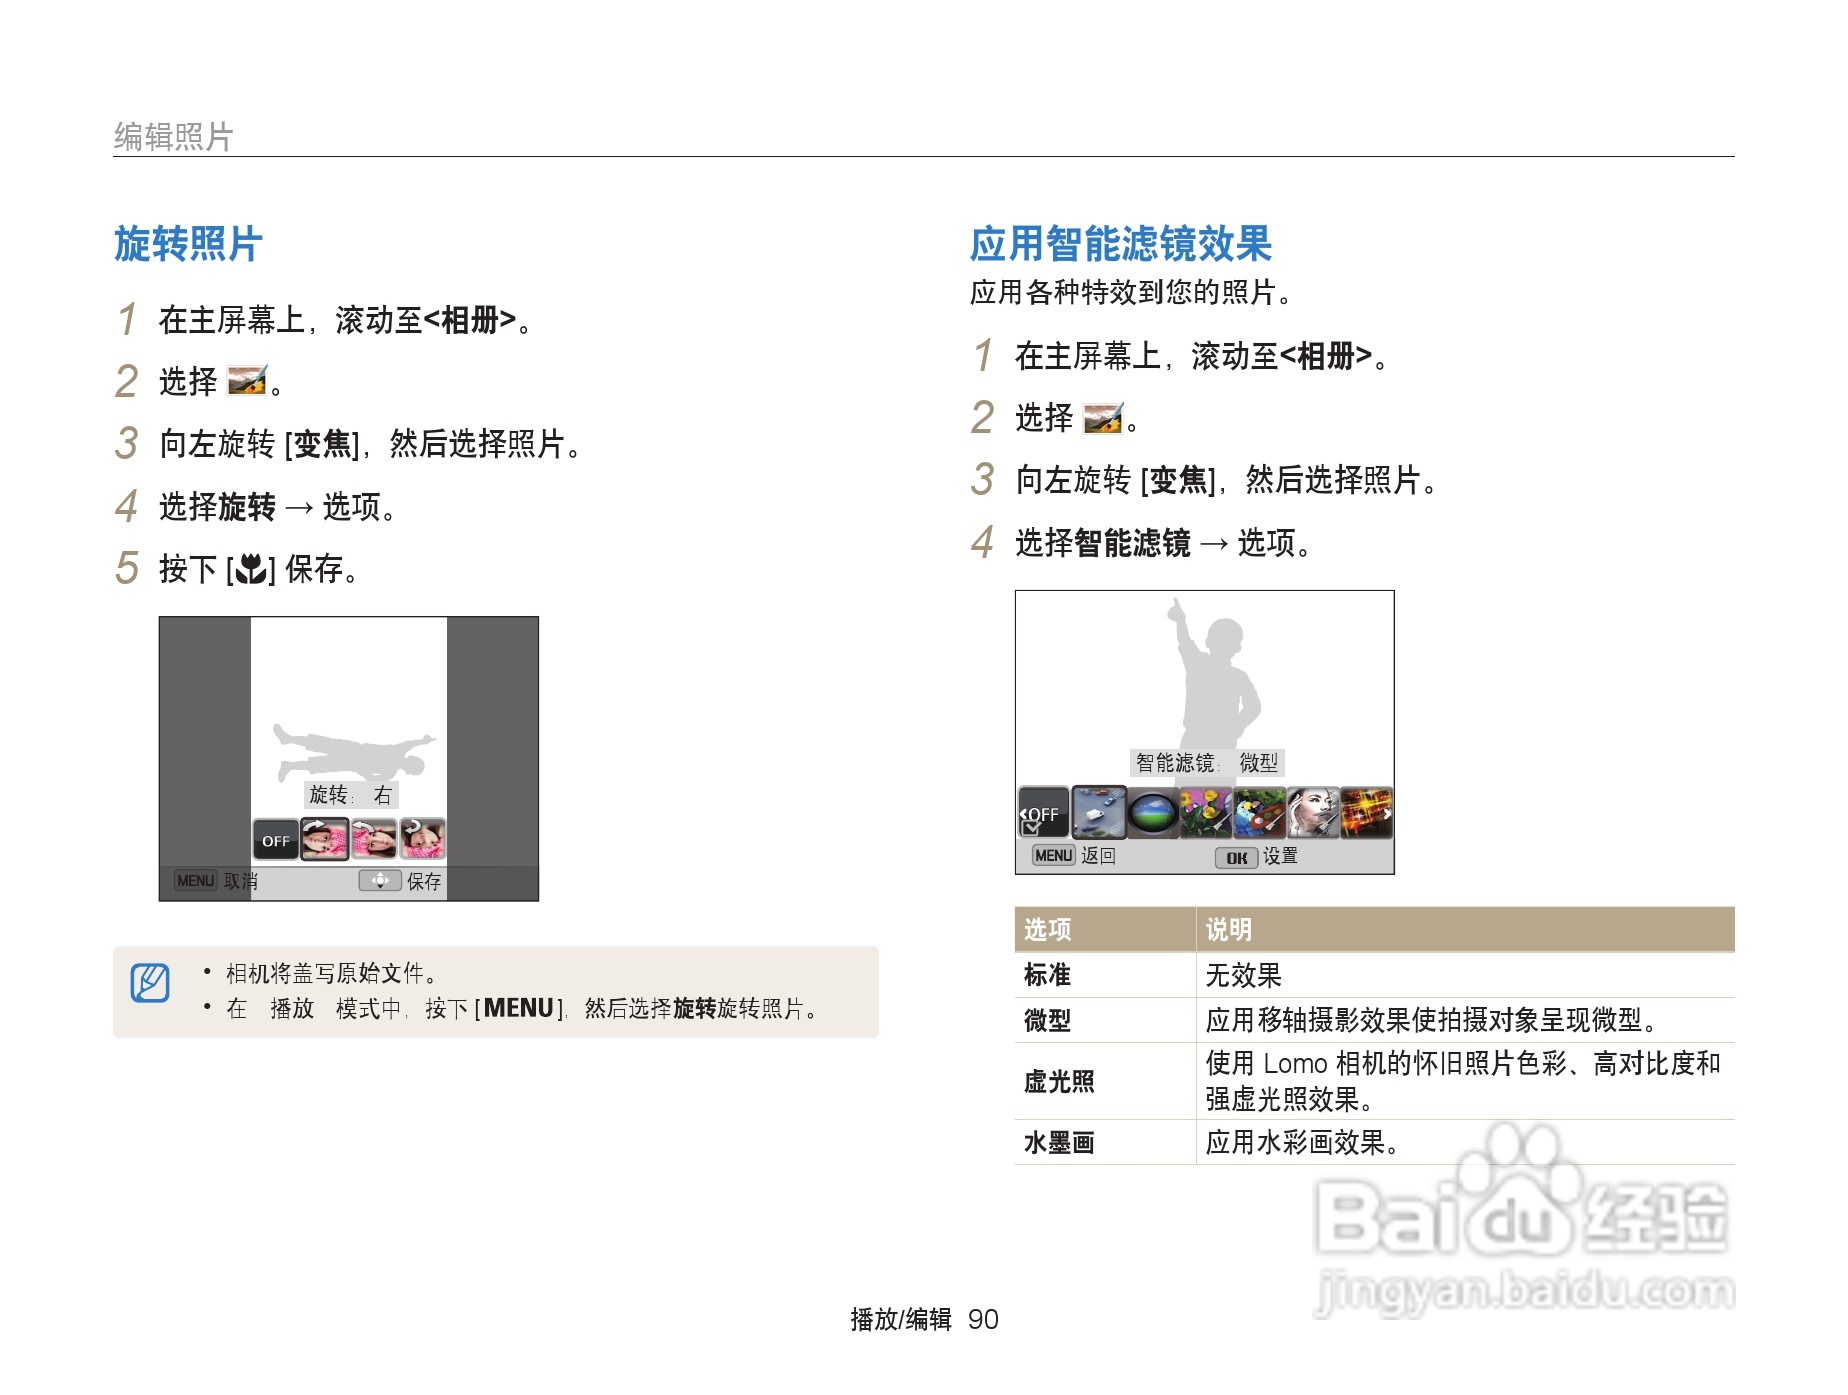
Task: Choose the rotate-left photo thumbnail
Action: tap(374, 840)
